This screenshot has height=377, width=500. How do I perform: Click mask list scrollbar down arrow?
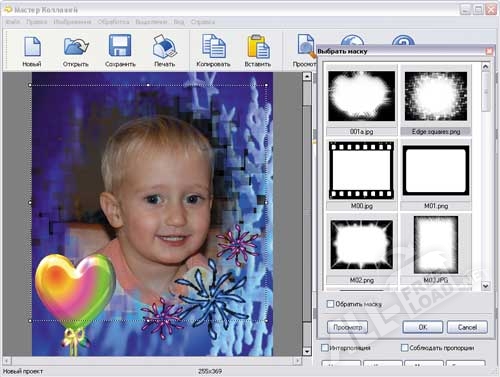(x=486, y=286)
